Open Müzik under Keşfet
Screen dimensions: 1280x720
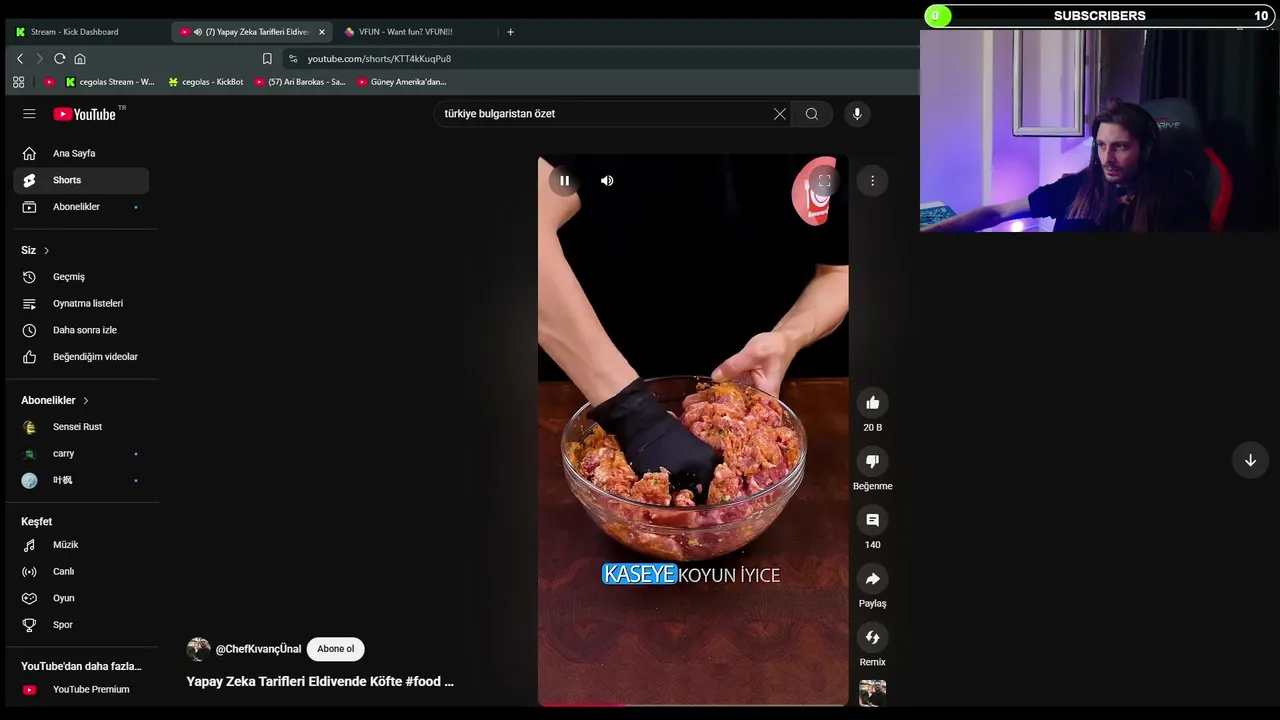[81, 545]
